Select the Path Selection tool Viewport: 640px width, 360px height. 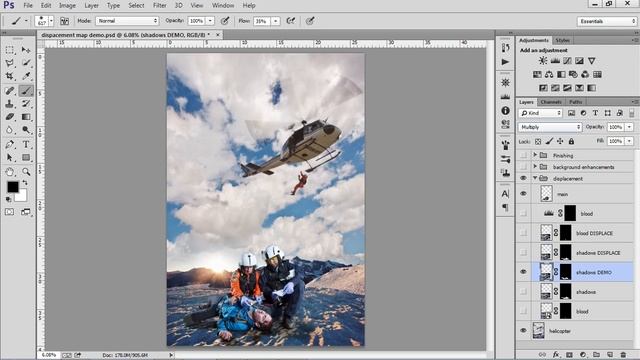(x=10, y=158)
